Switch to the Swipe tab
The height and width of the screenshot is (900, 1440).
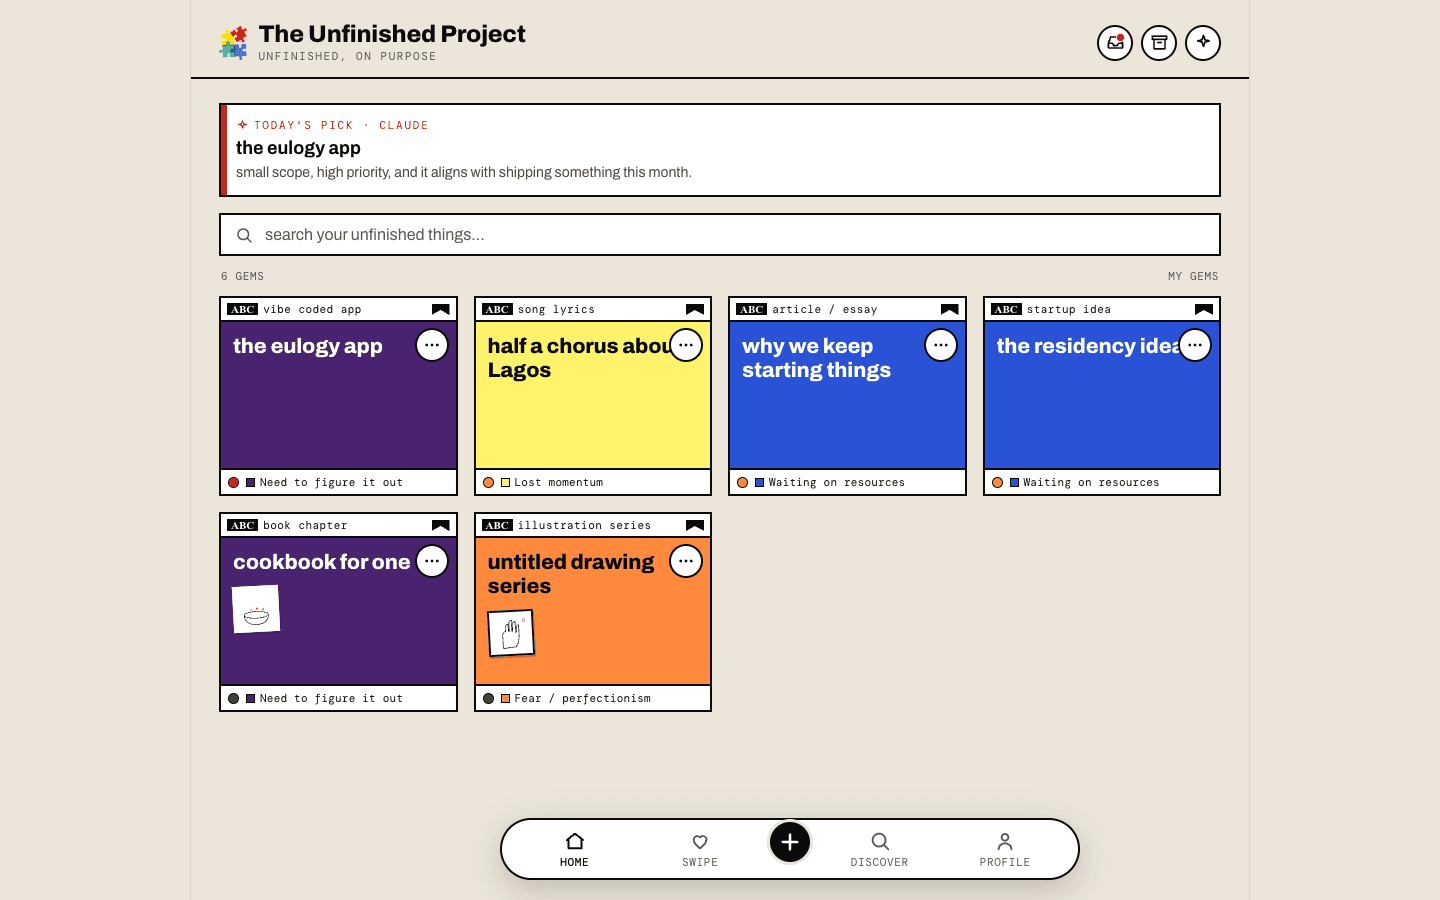pos(700,850)
